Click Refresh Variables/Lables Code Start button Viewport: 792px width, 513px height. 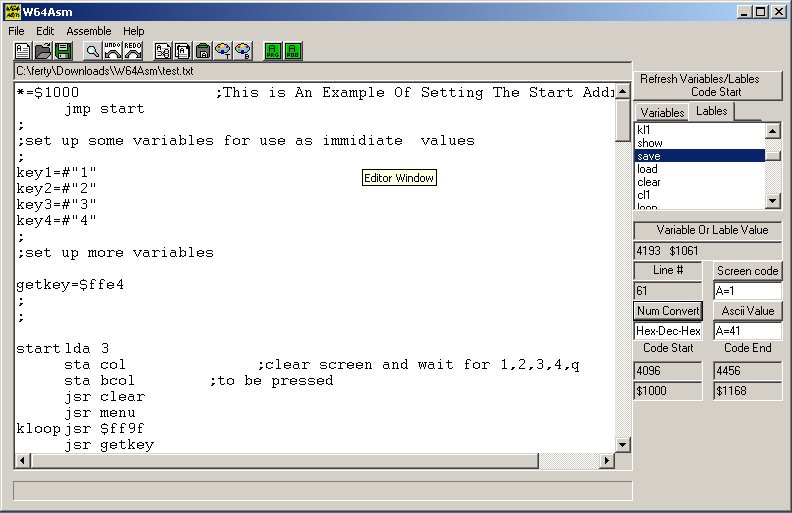(708, 85)
